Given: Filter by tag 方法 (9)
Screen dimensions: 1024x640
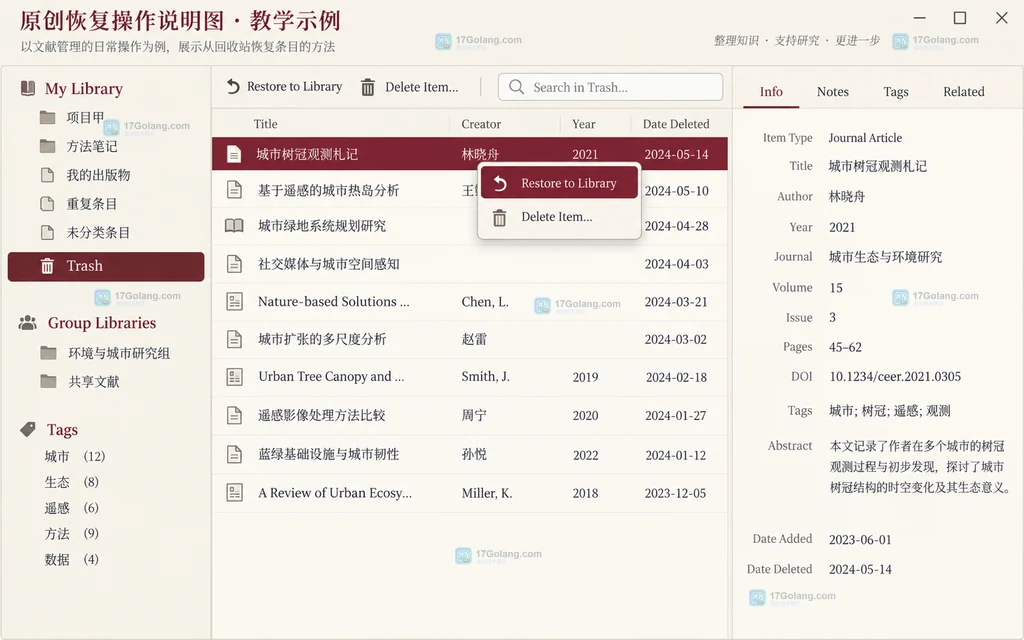Looking at the screenshot, I should (x=71, y=534).
